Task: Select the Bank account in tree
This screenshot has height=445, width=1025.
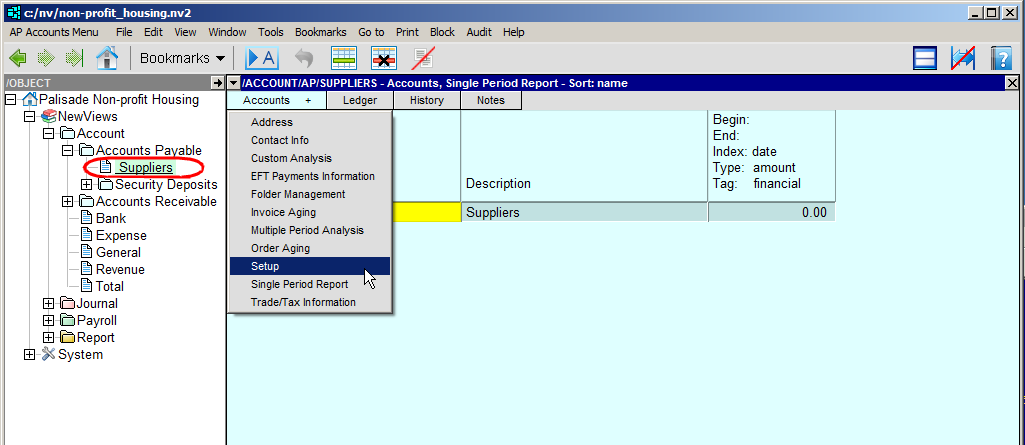Action: point(110,219)
